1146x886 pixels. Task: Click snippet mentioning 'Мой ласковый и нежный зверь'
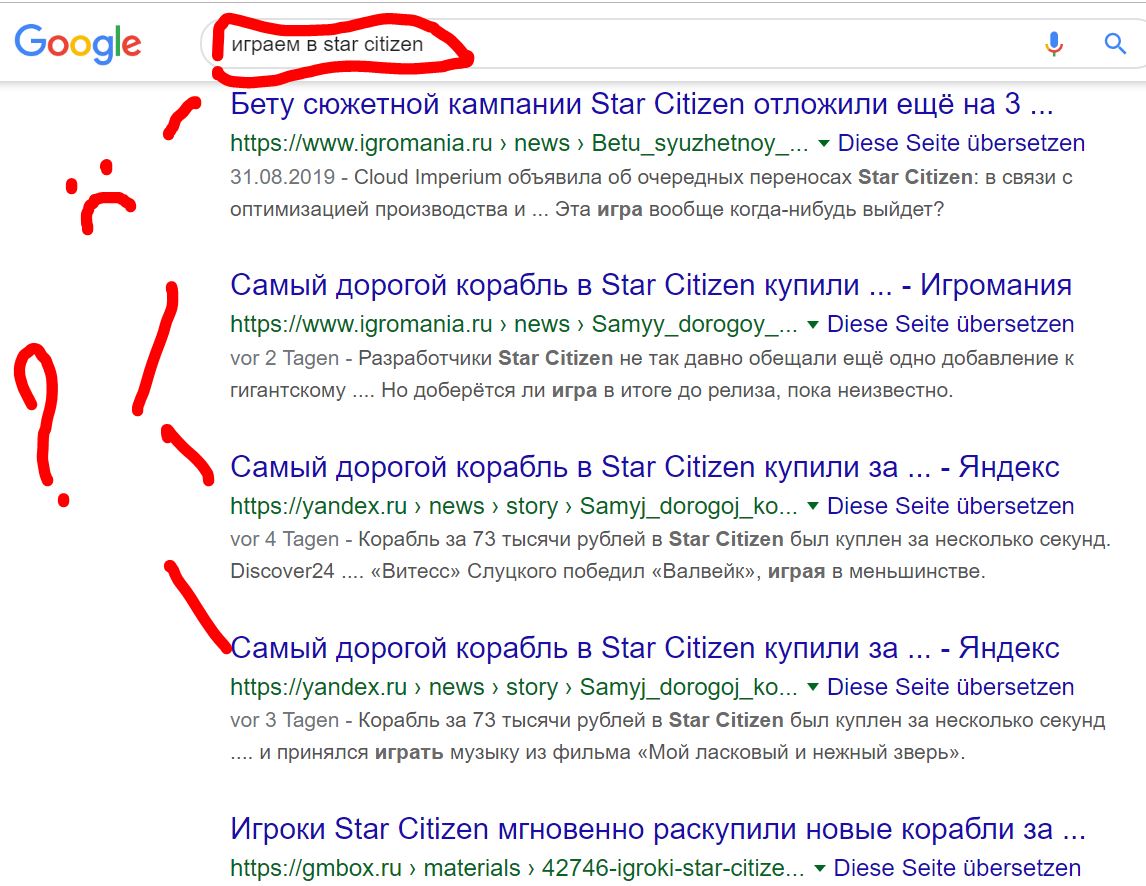click(x=667, y=736)
